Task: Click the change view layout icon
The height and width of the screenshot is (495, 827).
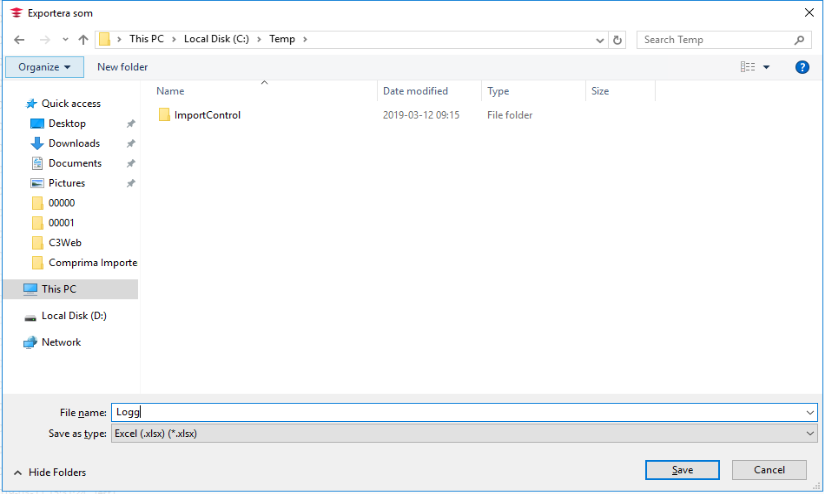Action: 748,67
